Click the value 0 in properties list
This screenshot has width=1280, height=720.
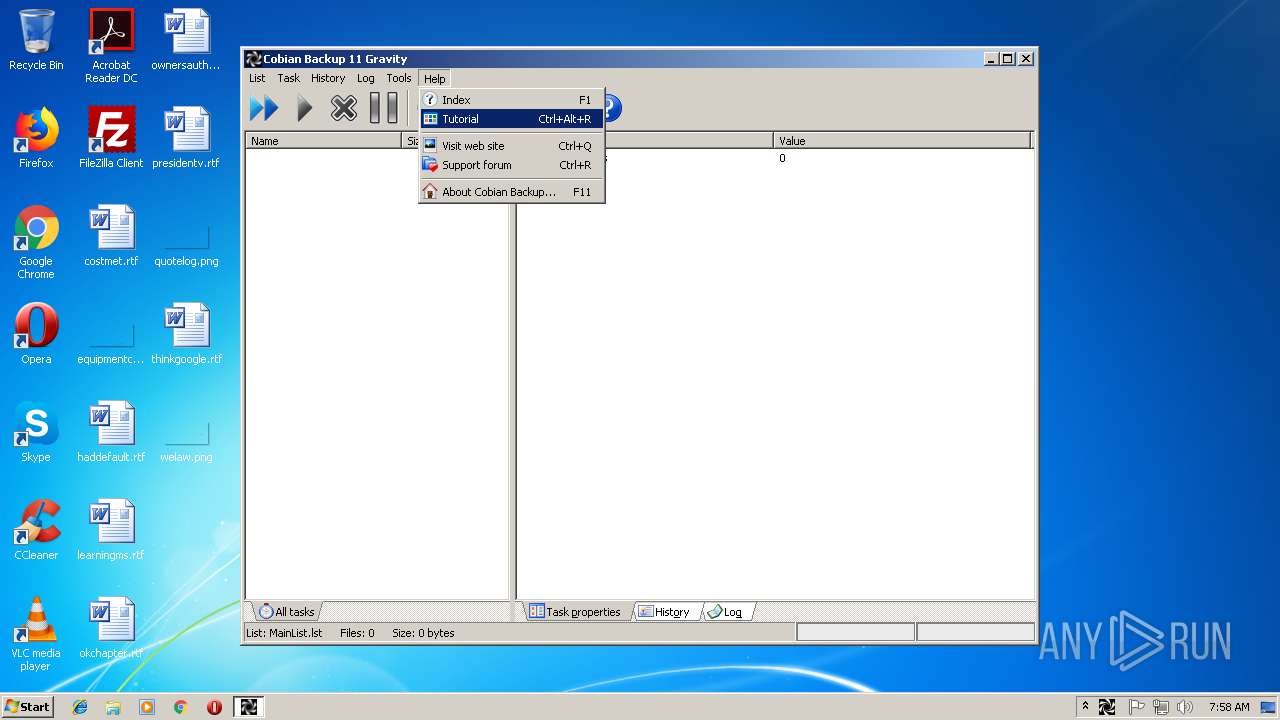tap(782, 158)
